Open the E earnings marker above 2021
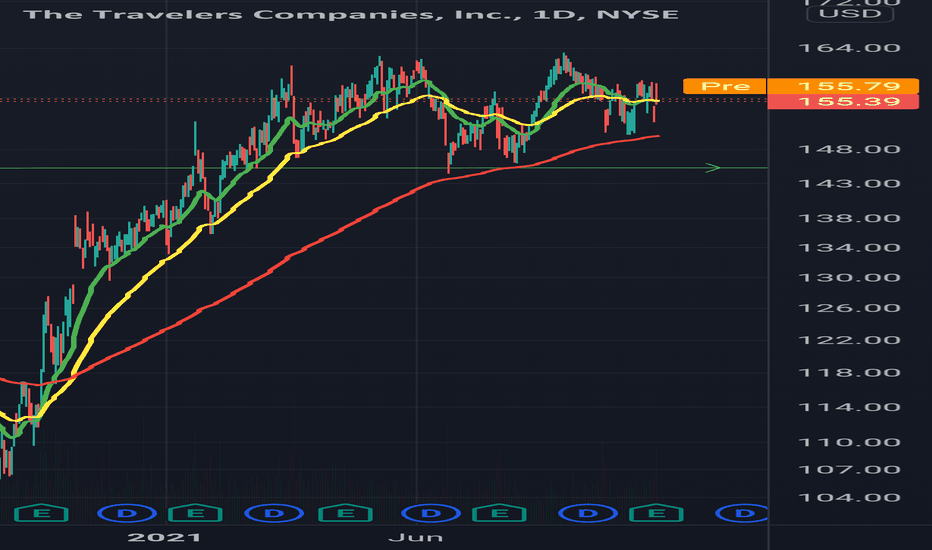 click(x=195, y=513)
